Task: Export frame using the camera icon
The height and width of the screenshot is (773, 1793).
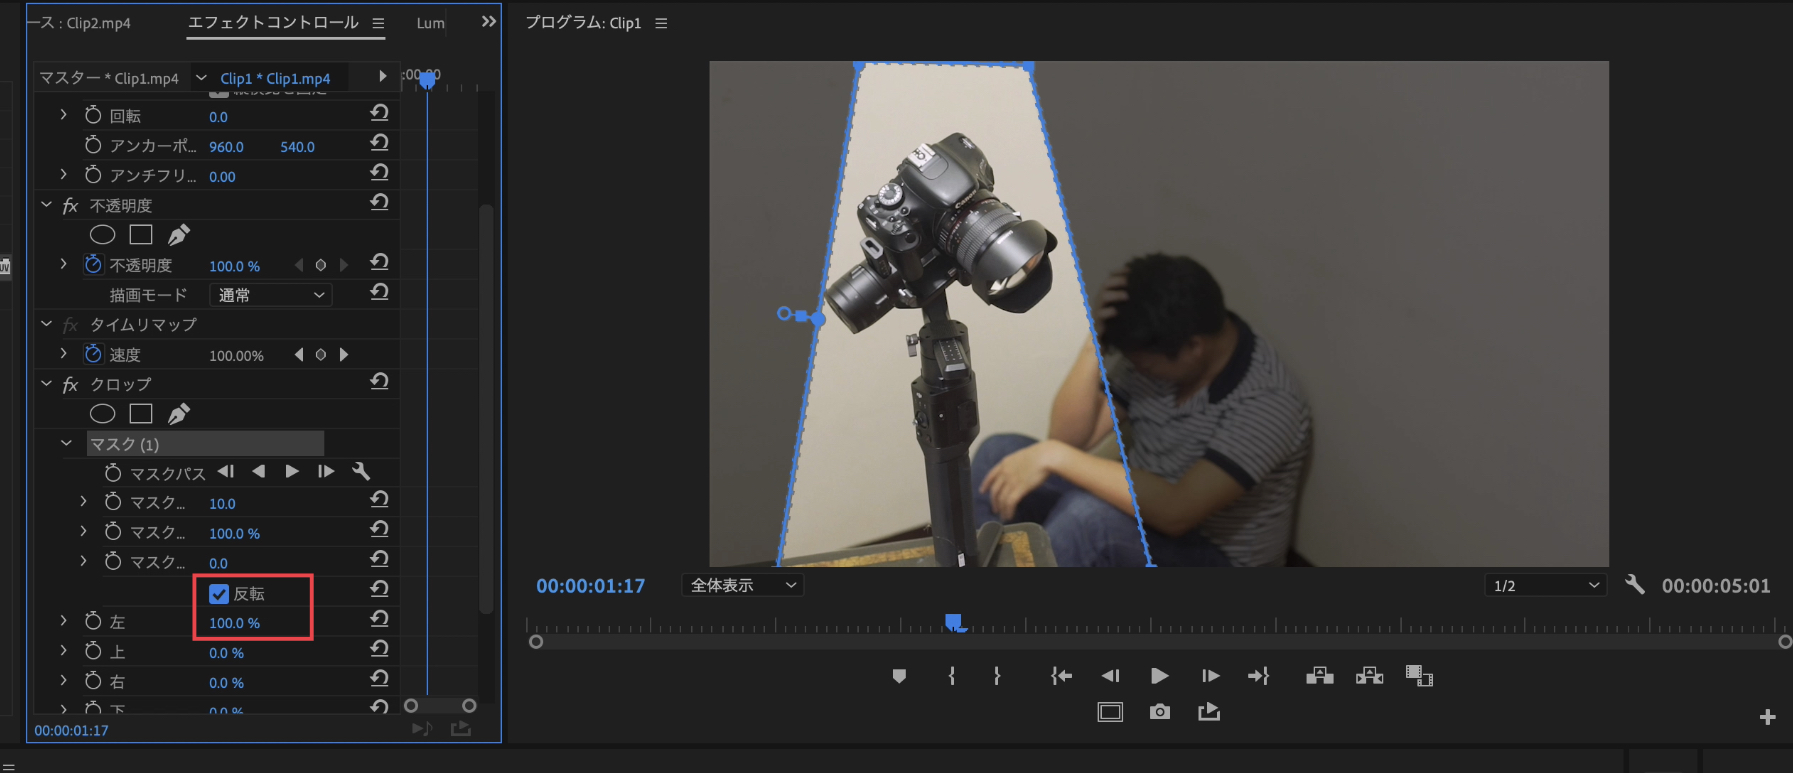Action: click(x=1159, y=712)
